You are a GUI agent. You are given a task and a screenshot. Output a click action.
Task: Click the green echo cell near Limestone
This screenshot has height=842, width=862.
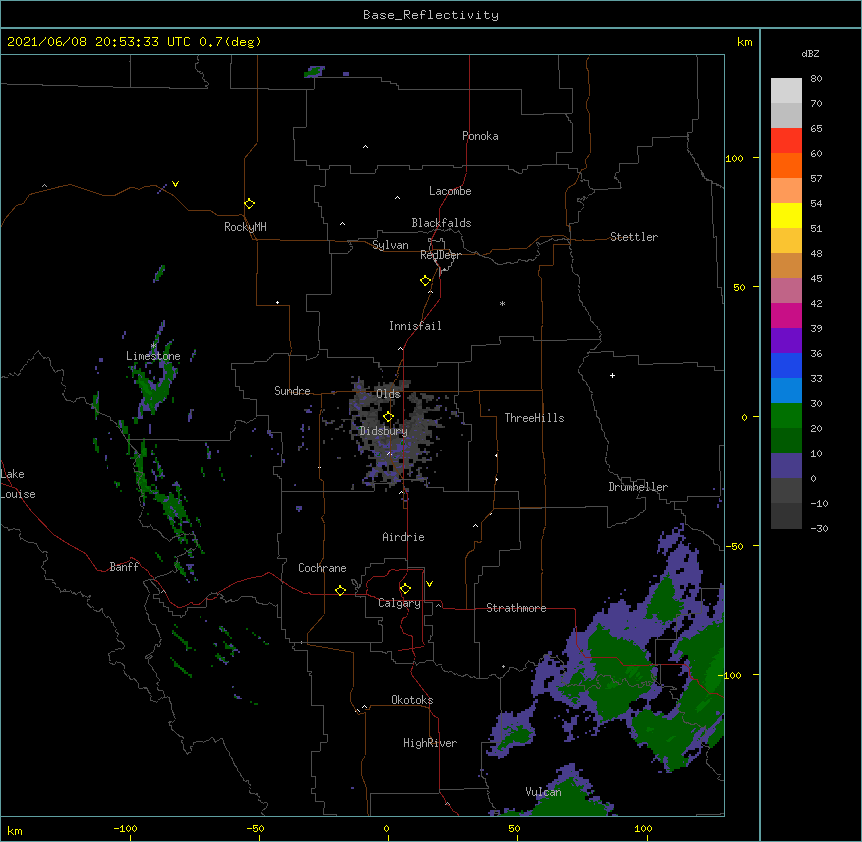155,383
